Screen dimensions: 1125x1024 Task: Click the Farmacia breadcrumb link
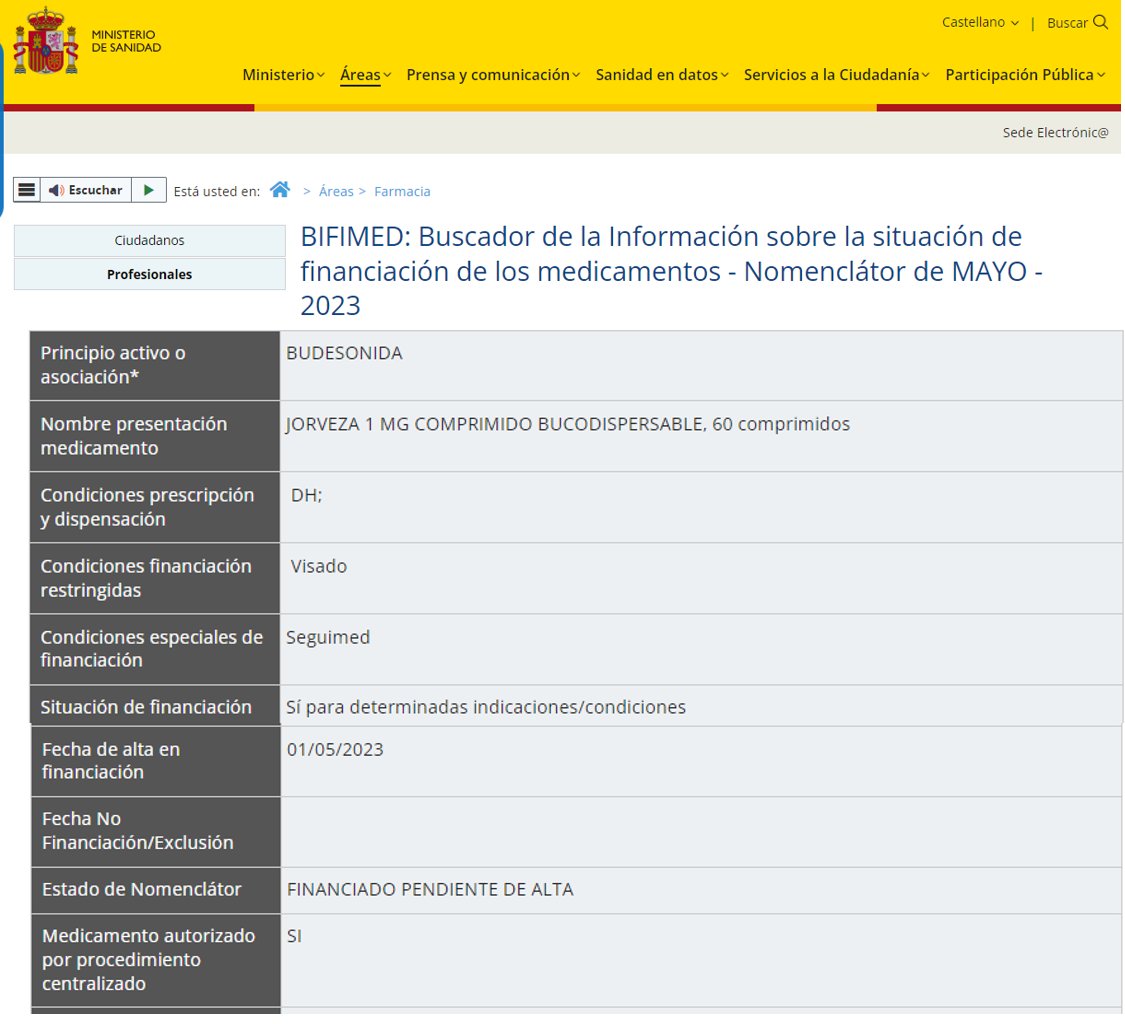(x=402, y=192)
